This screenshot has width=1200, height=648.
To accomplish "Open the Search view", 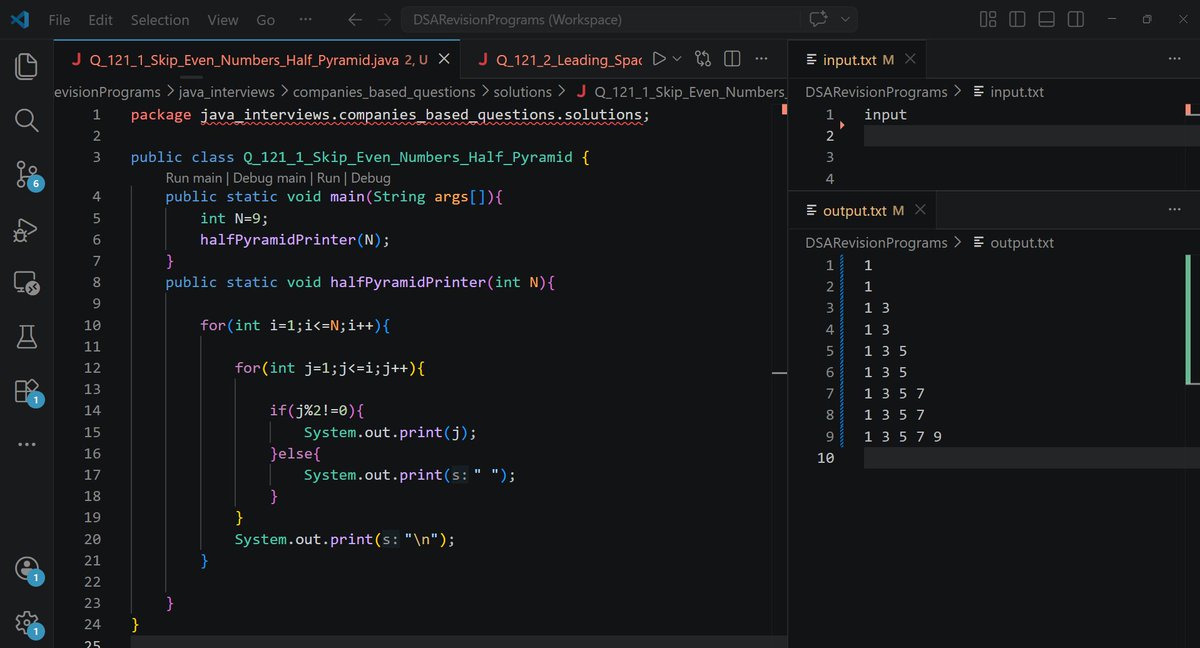I will [x=27, y=121].
